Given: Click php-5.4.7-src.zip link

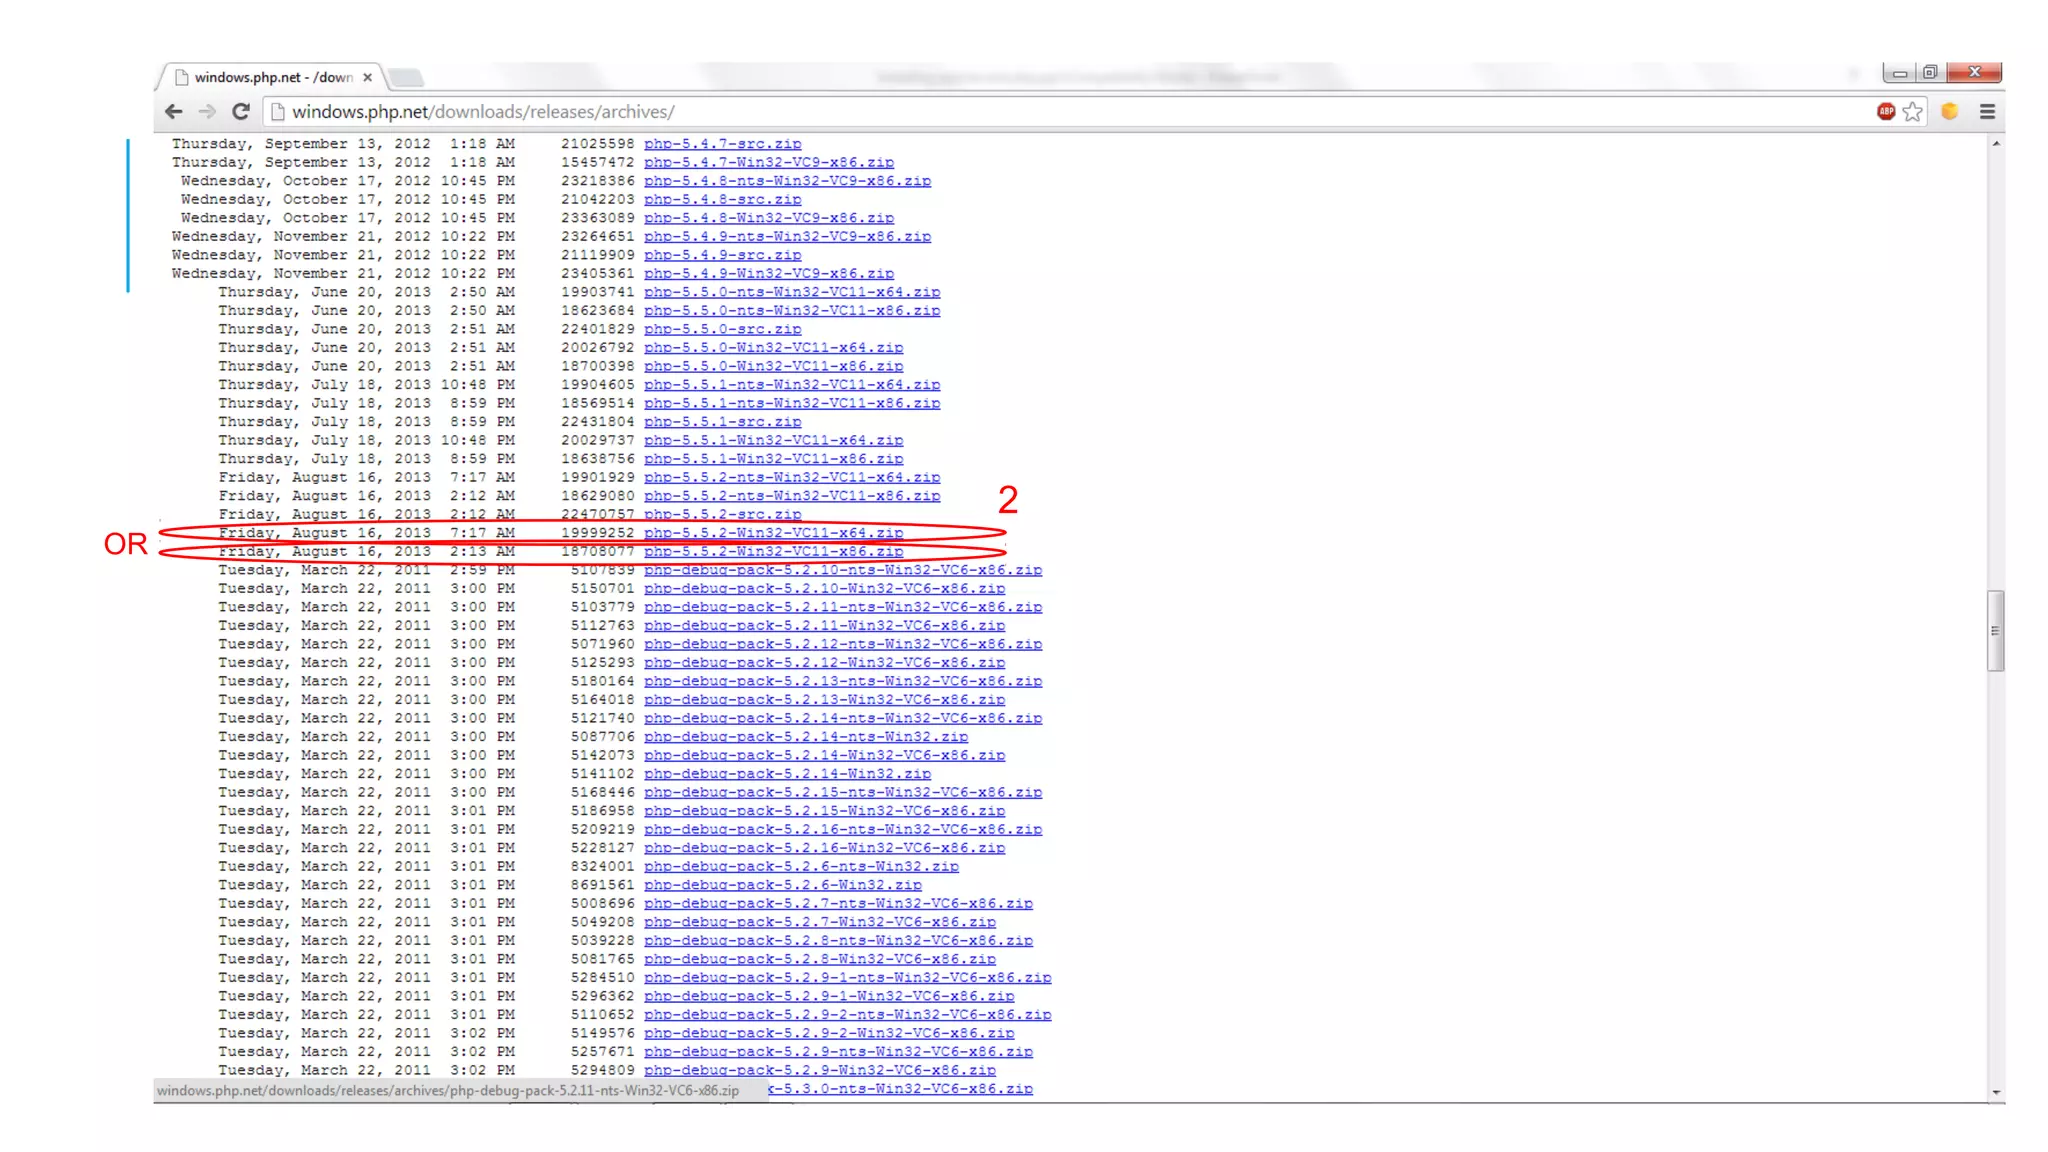Looking at the screenshot, I should tap(722, 144).
